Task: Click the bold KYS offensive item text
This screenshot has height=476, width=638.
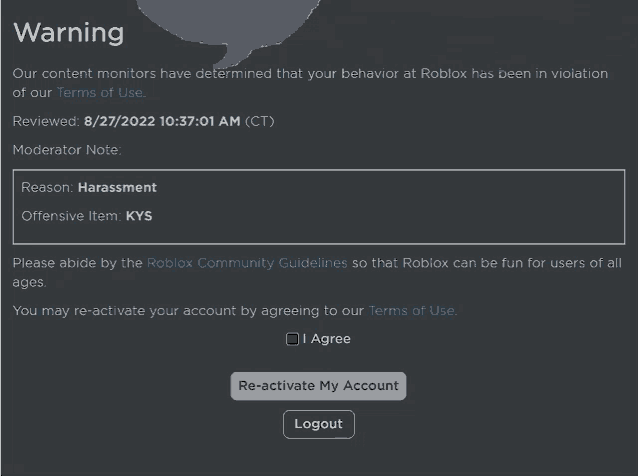Action: [x=139, y=216]
